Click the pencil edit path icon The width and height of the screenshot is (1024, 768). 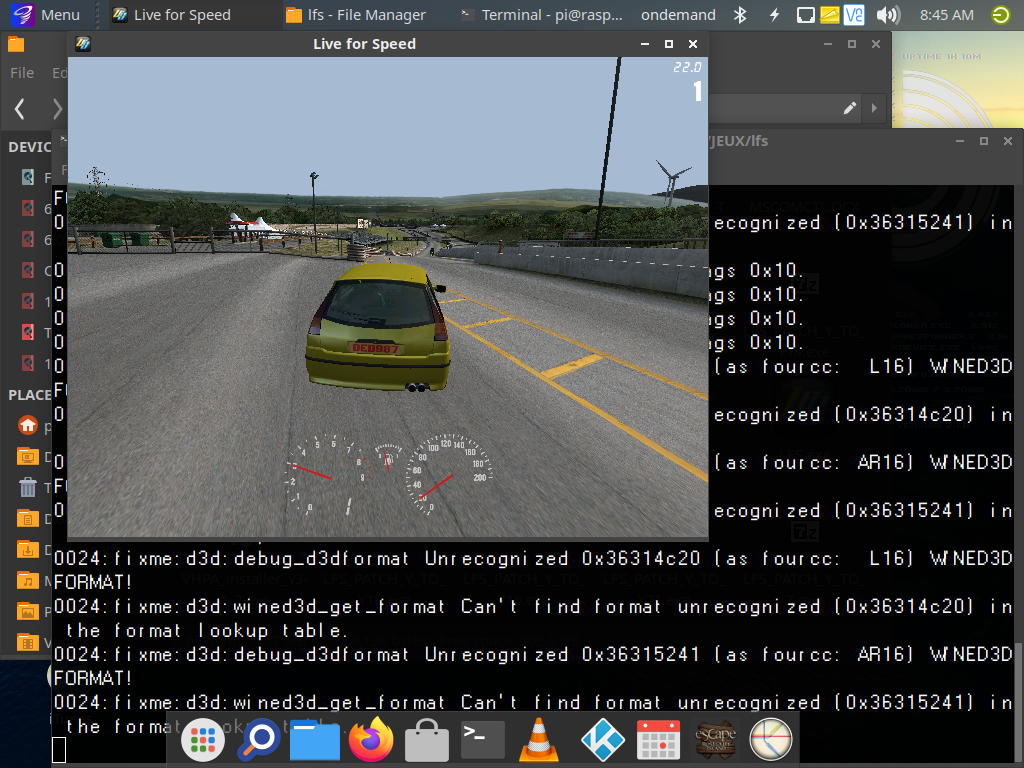pyautogui.click(x=849, y=108)
